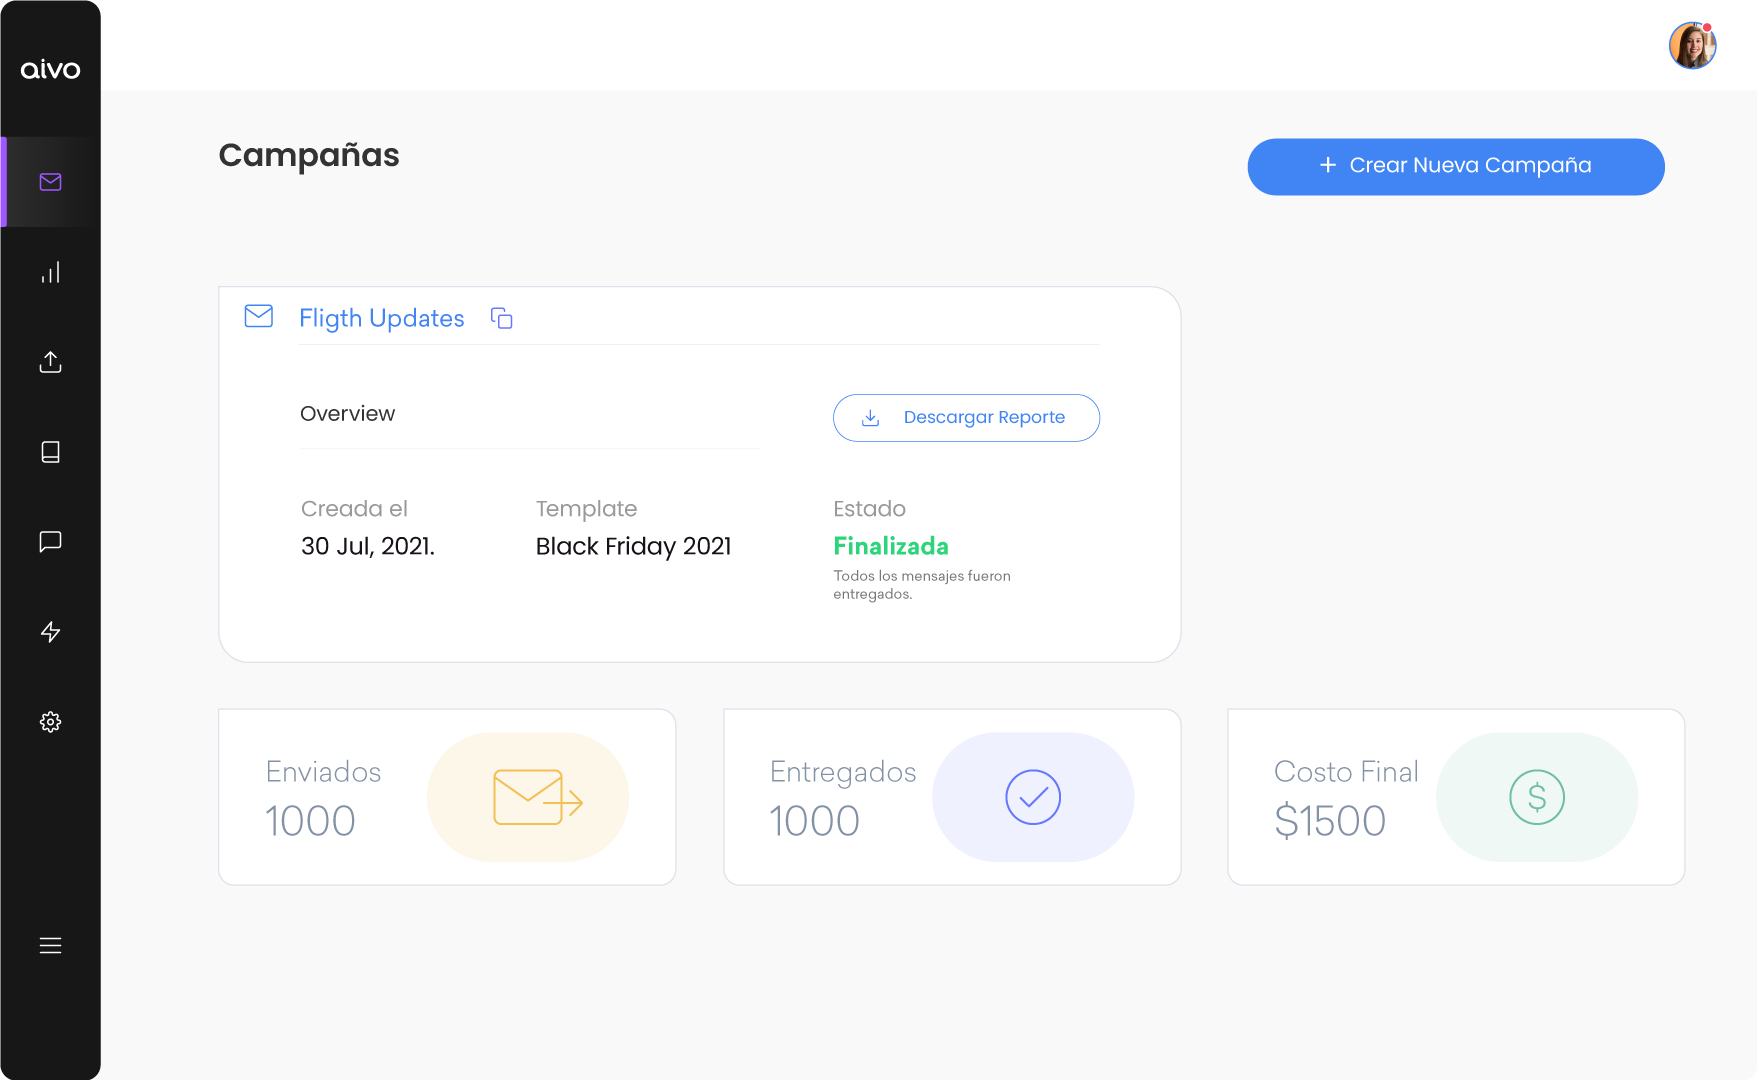
Task: Click the upload icon in sidebar
Action: (50, 362)
